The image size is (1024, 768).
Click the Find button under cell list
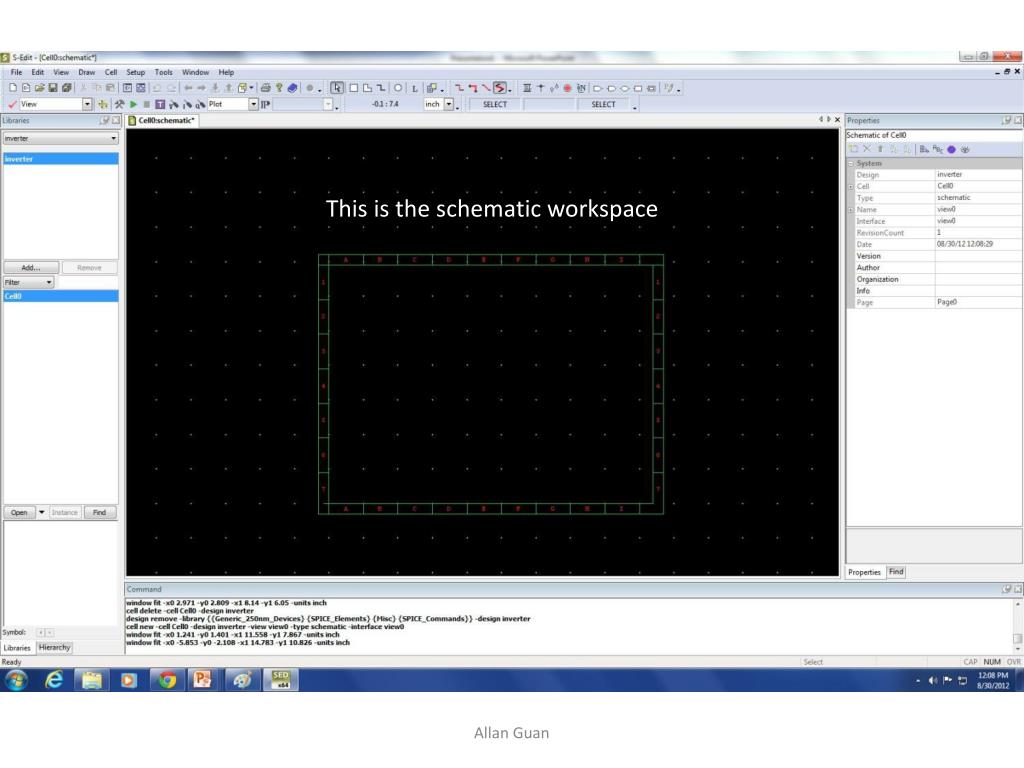(x=99, y=513)
